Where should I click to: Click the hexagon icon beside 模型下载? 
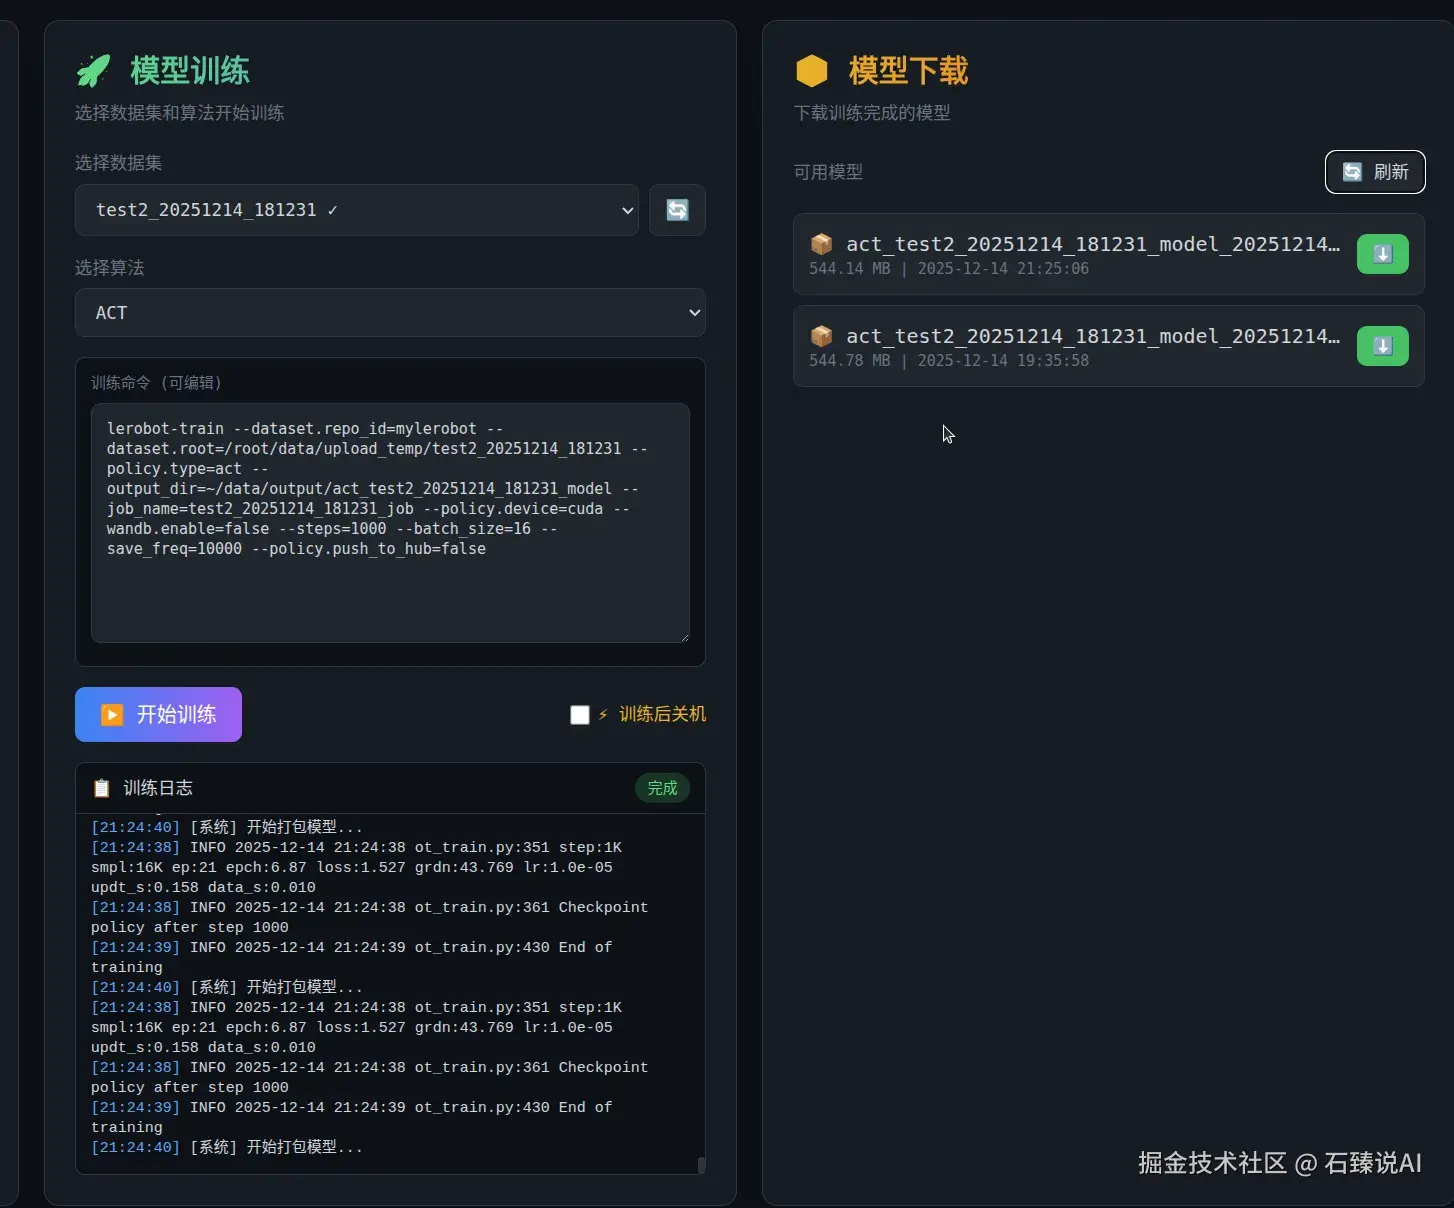click(812, 71)
